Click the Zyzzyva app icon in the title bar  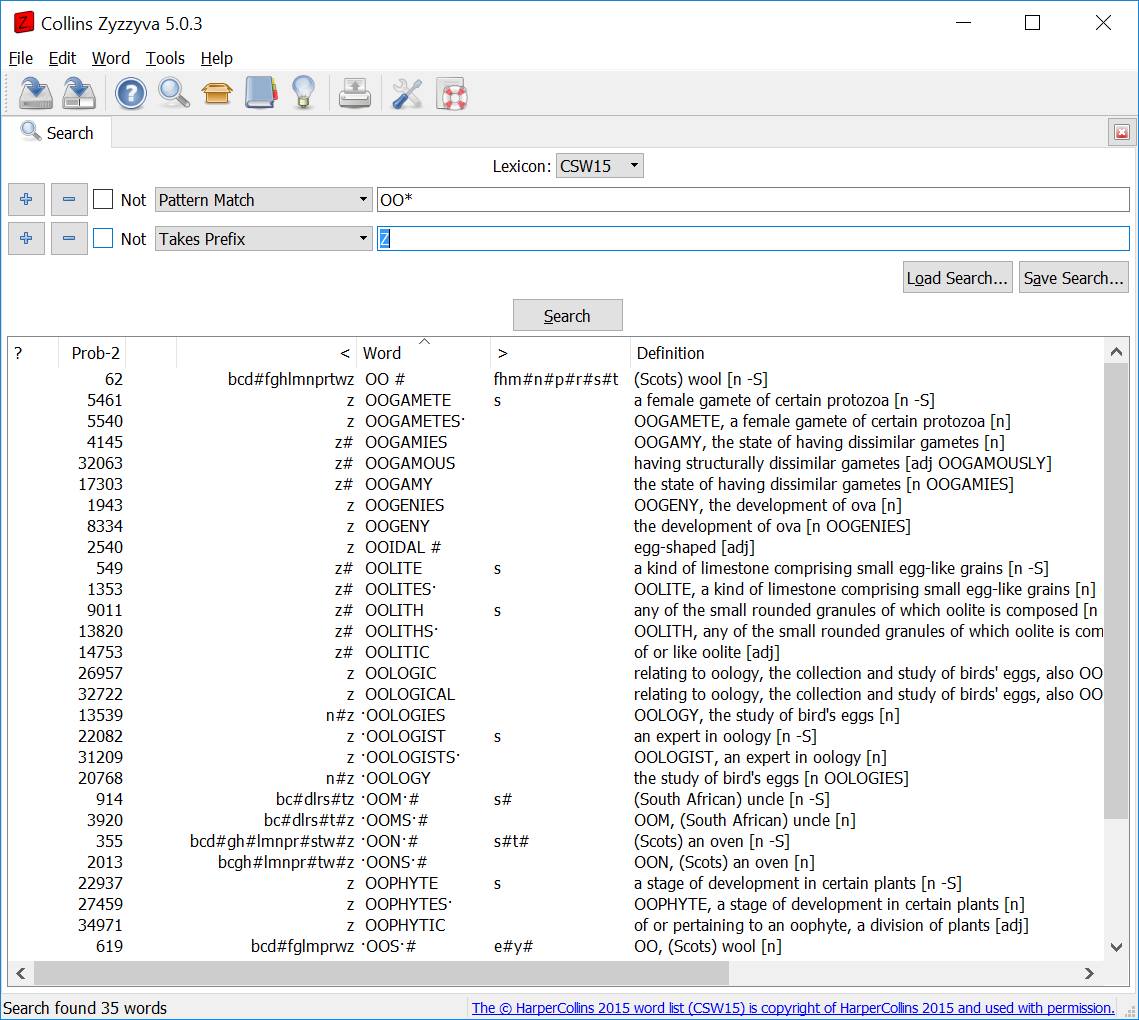click(23, 23)
